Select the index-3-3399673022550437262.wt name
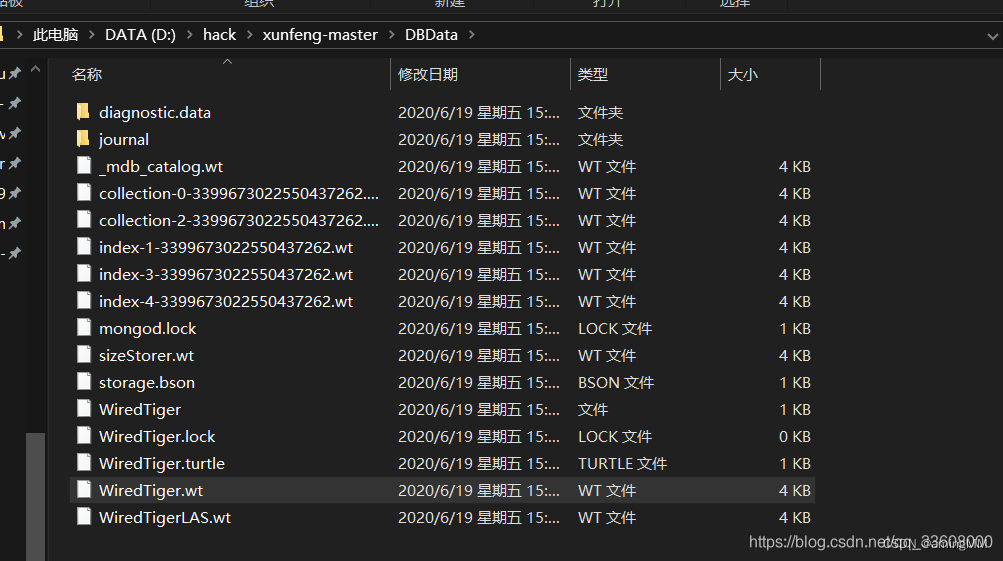Viewport: 1003px width, 561px height. tap(226, 274)
